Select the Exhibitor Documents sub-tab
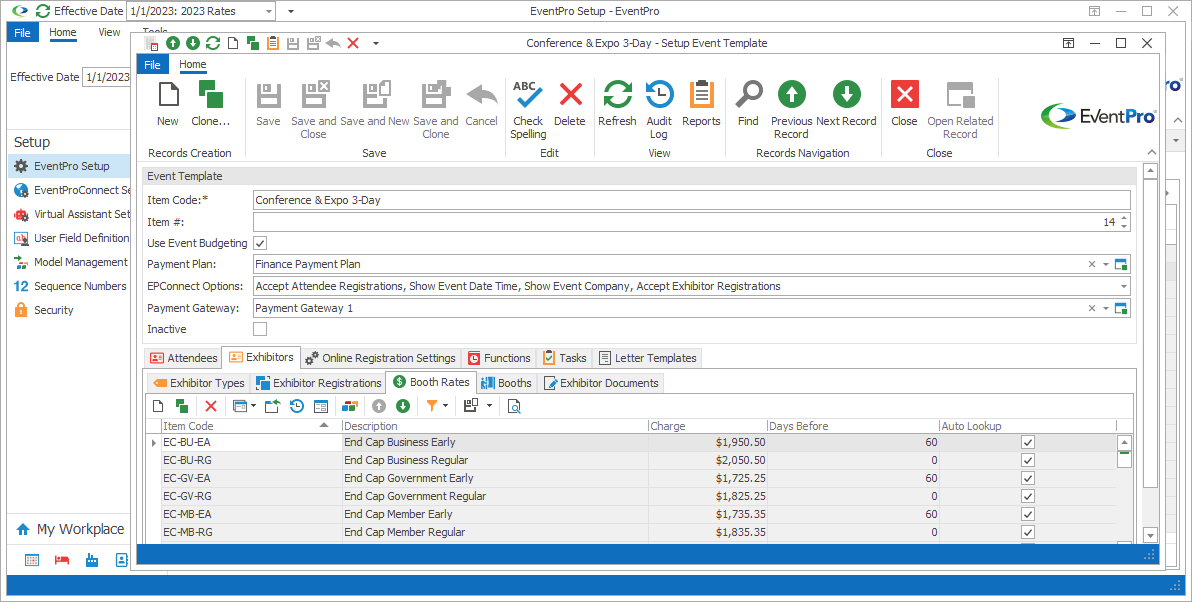Image resolution: width=1192 pixels, height=602 pixels. coord(601,383)
